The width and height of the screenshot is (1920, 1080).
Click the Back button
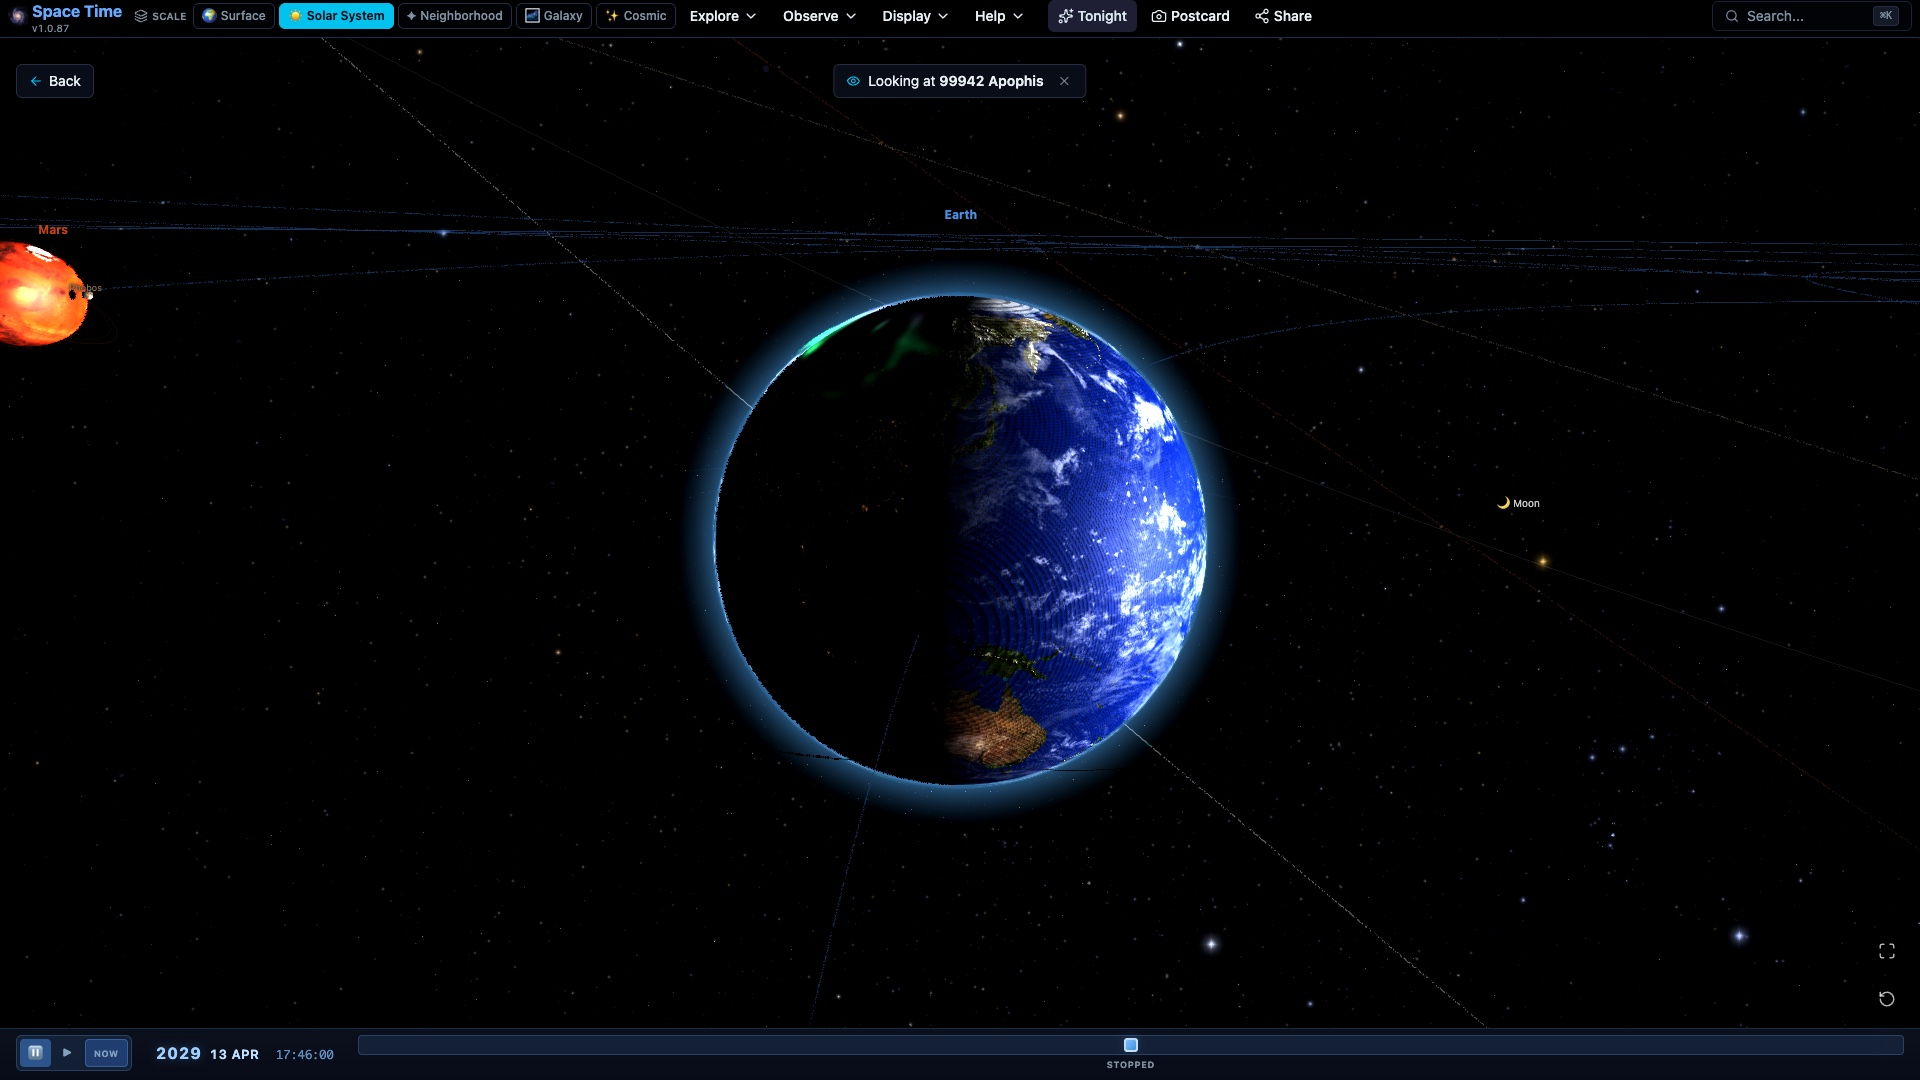click(55, 81)
